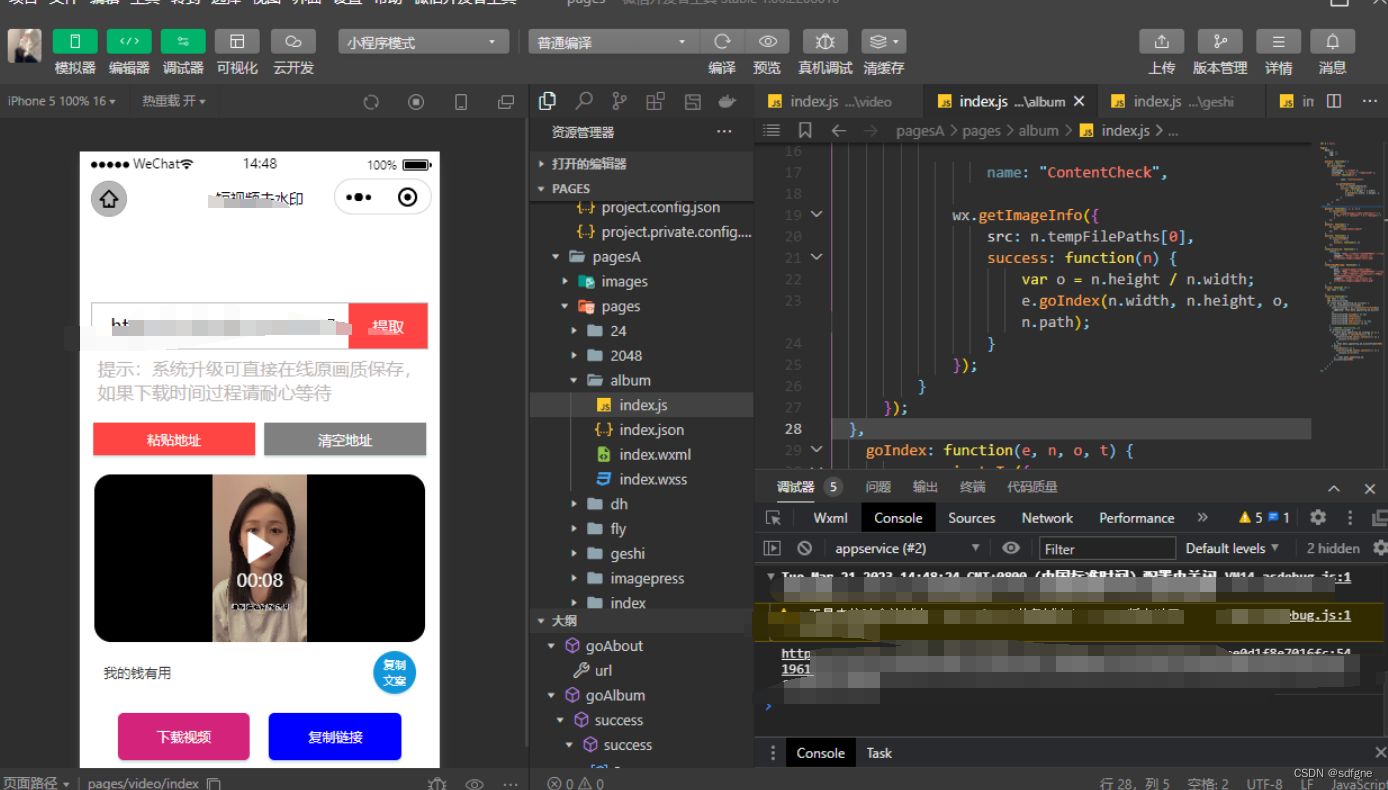Click the console Filter input field
Screen dimensions: 1388x790
(x=1107, y=548)
